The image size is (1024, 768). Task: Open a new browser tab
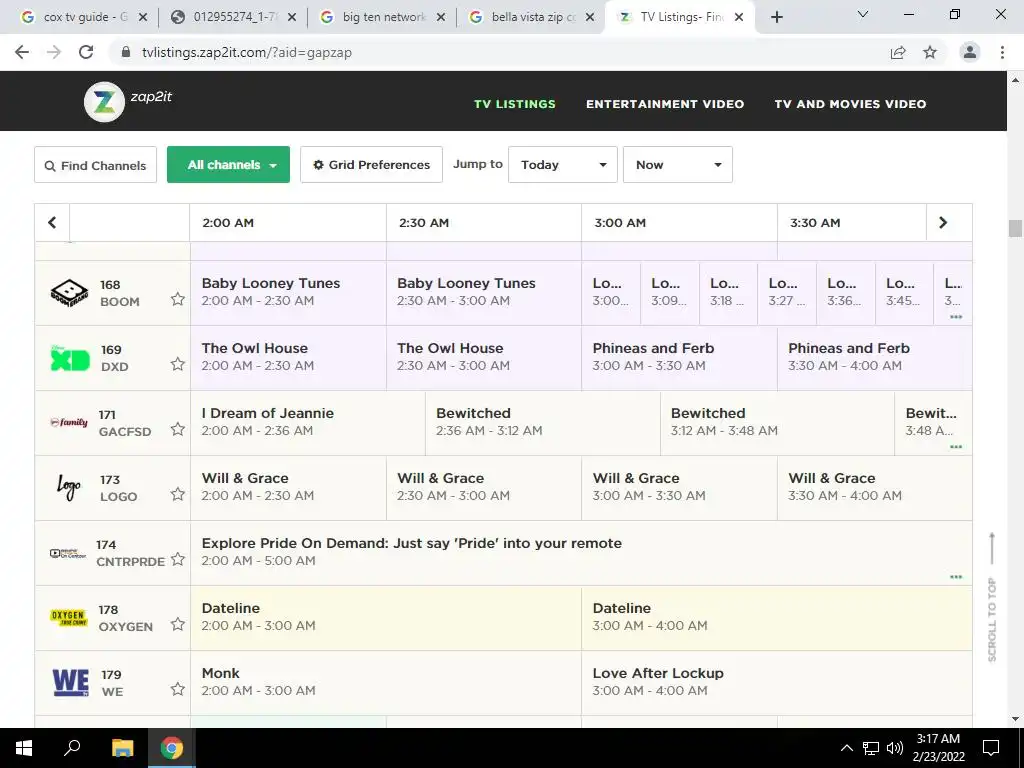coord(776,17)
